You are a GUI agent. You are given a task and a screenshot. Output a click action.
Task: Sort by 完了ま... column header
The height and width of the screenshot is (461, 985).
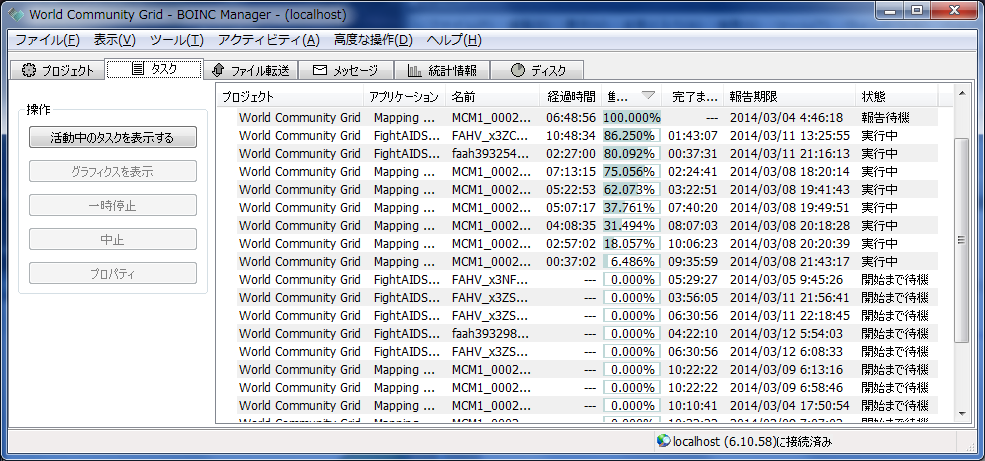tap(694, 97)
